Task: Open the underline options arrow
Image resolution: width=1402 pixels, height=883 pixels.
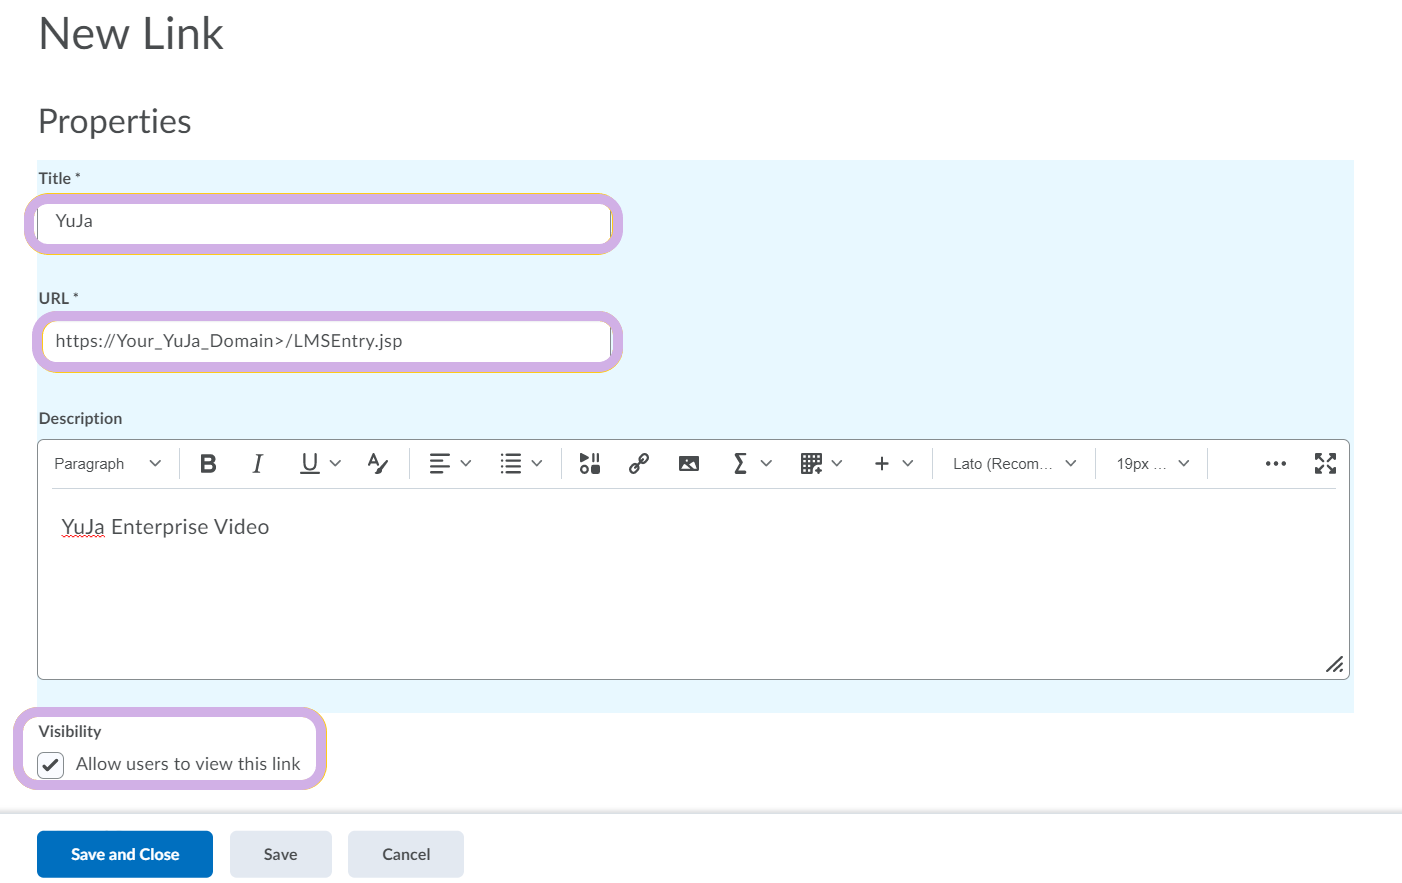Action: pyautogui.click(x=336, y=464)
